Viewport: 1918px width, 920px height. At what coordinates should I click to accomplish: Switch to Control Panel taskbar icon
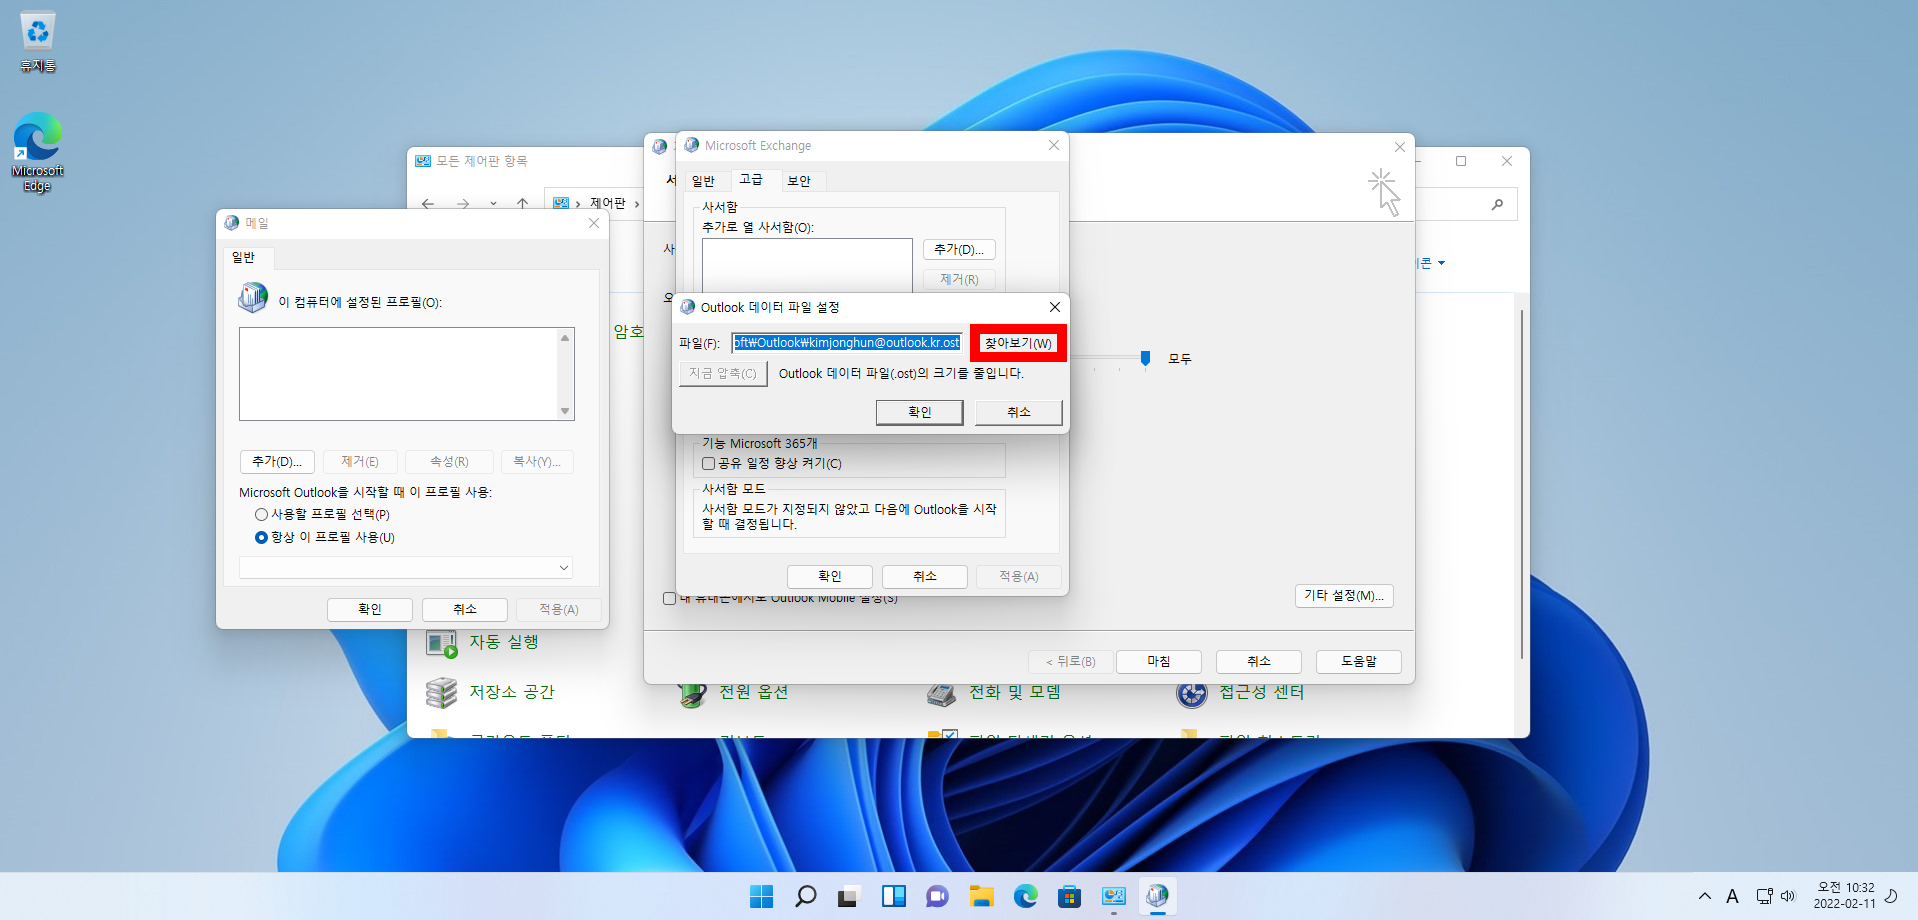click(1113, 896)
